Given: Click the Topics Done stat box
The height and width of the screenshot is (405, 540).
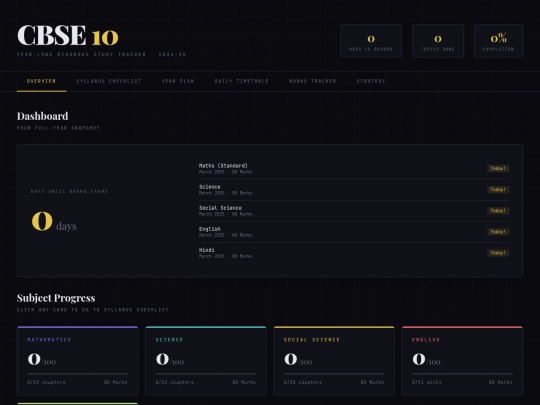Looking at the screenshot, I should (x=438, y=41).
